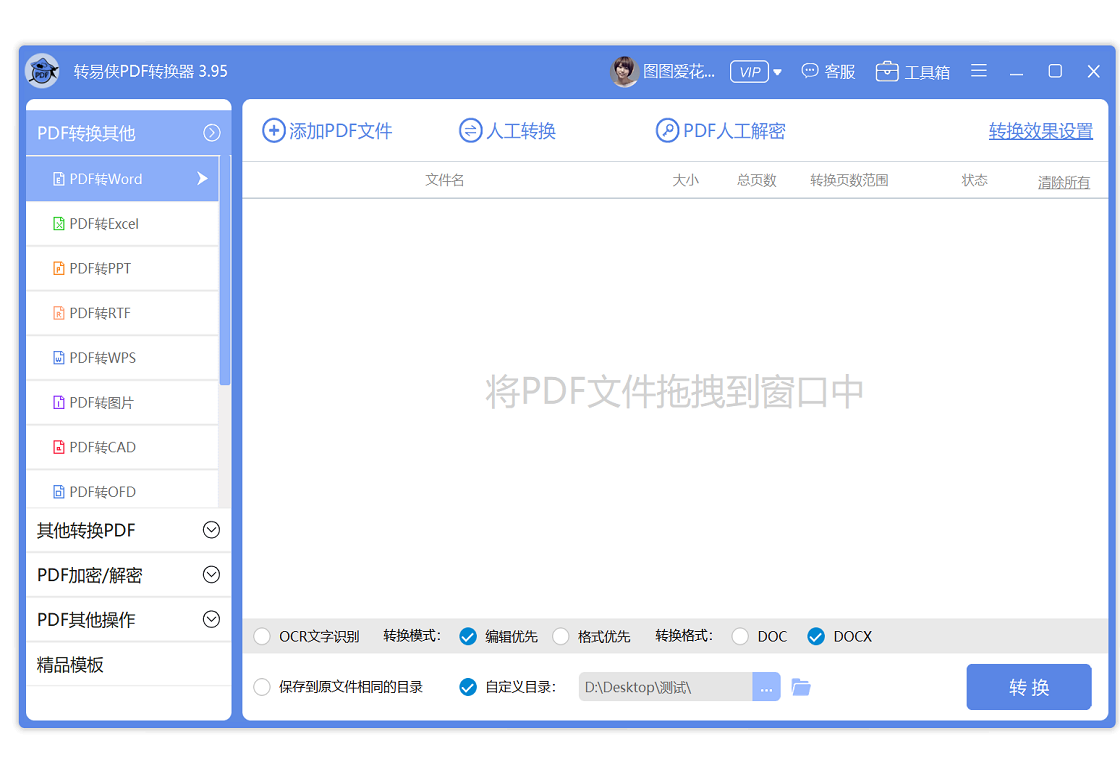Viewport: 1120px width, 760px height.
Task: Select PDF转Excel in sidebar
Action: click(x=122, y=224)
